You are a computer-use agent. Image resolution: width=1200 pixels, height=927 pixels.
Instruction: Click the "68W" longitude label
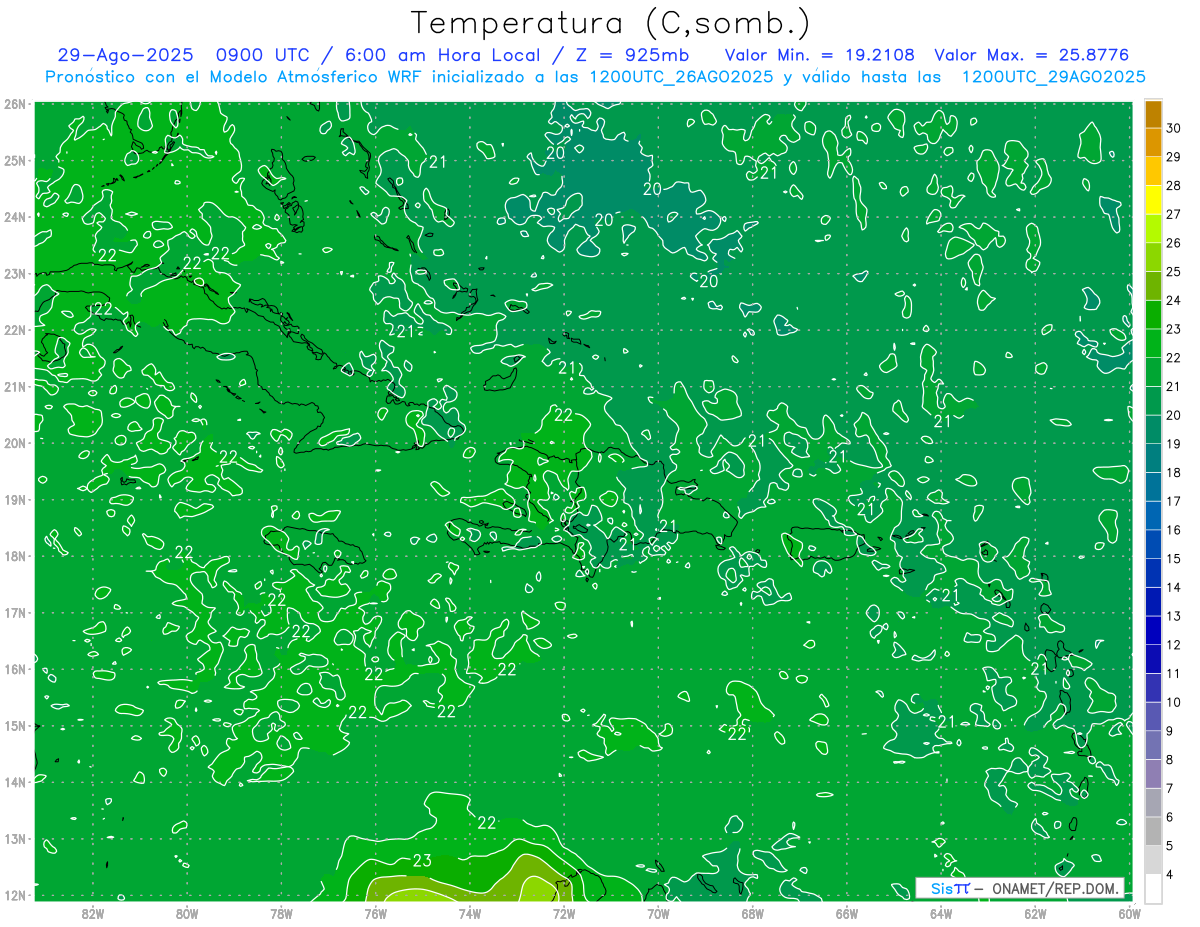coord(753,913)
